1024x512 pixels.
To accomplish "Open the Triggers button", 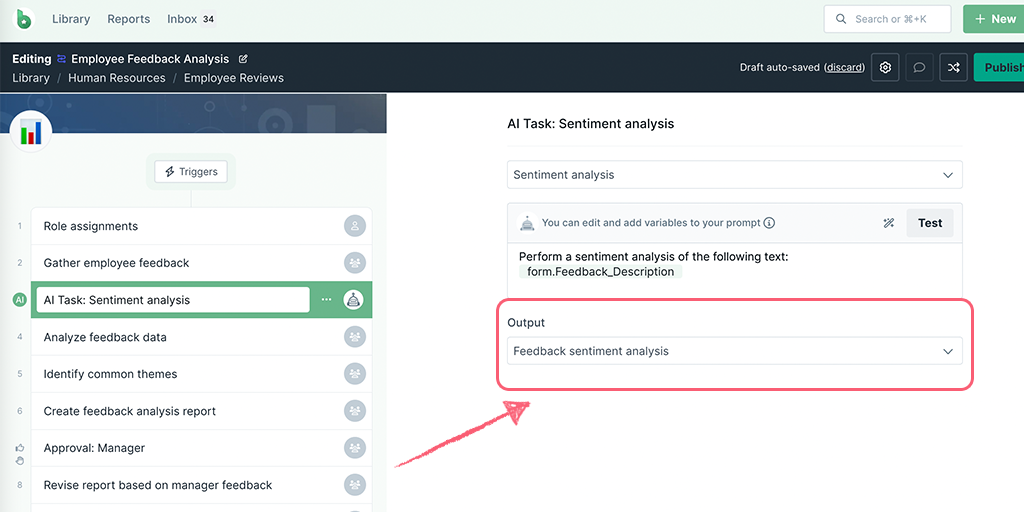I will click(x=191, y=172).
